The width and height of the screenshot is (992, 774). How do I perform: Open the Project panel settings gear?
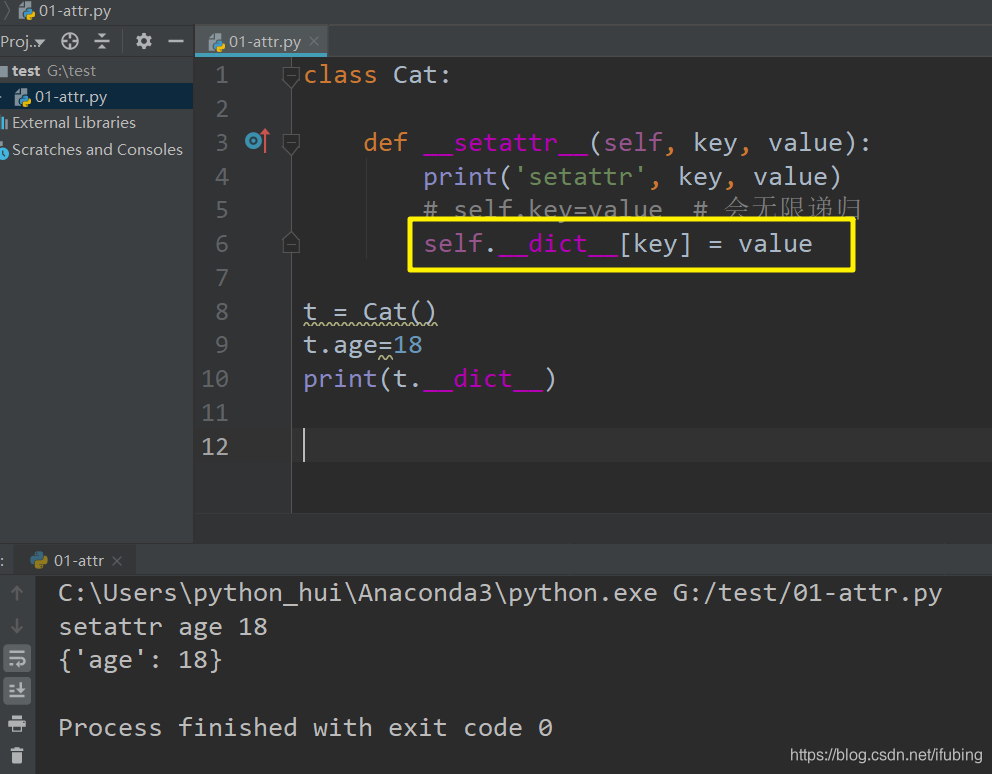pos(144,42)
